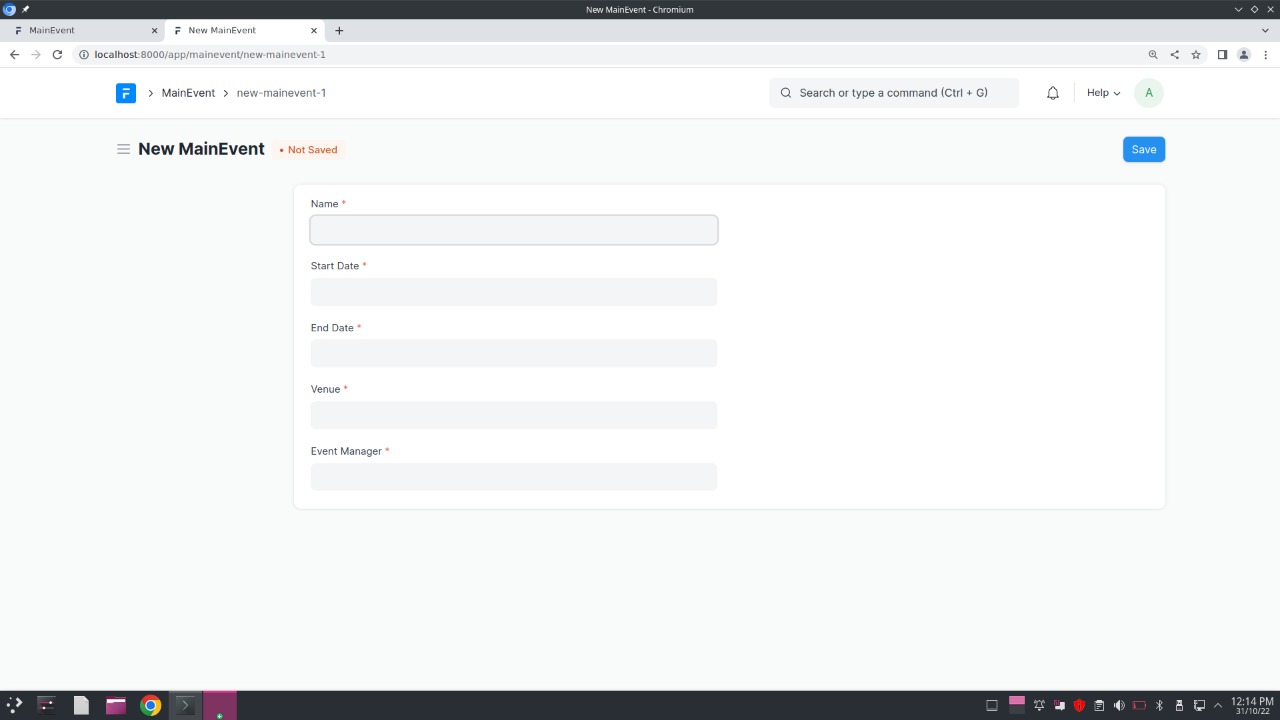The height and width of the screenshot is (720, 1280).
Task: Click the Not Saved status indicator
Action: 308,150
